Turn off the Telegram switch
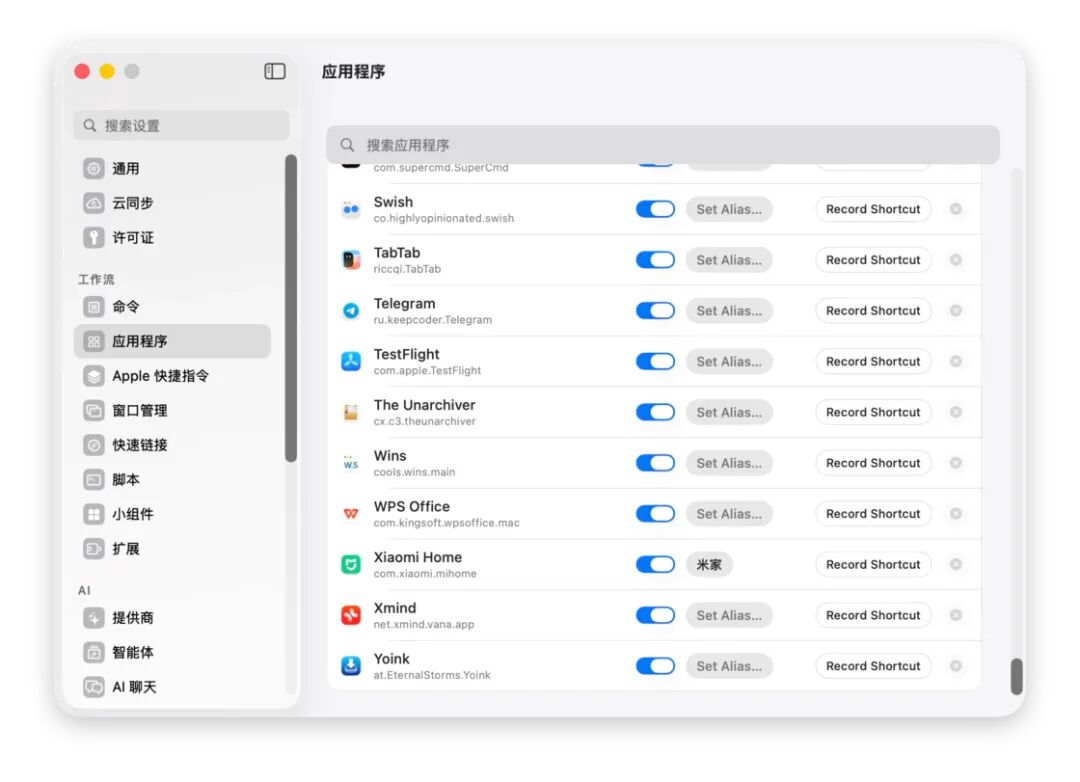 pos(655,311)
